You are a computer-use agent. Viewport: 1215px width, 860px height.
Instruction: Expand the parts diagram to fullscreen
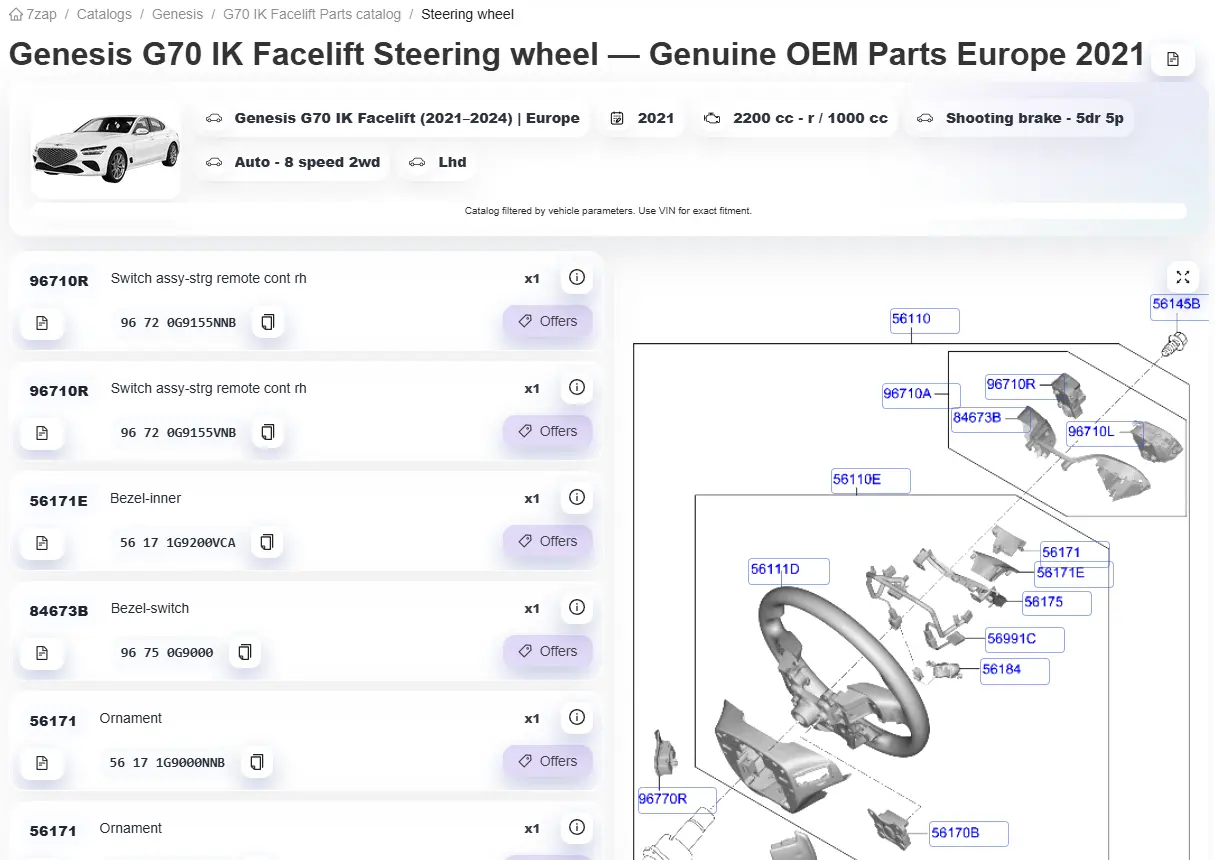[1183, 277]
